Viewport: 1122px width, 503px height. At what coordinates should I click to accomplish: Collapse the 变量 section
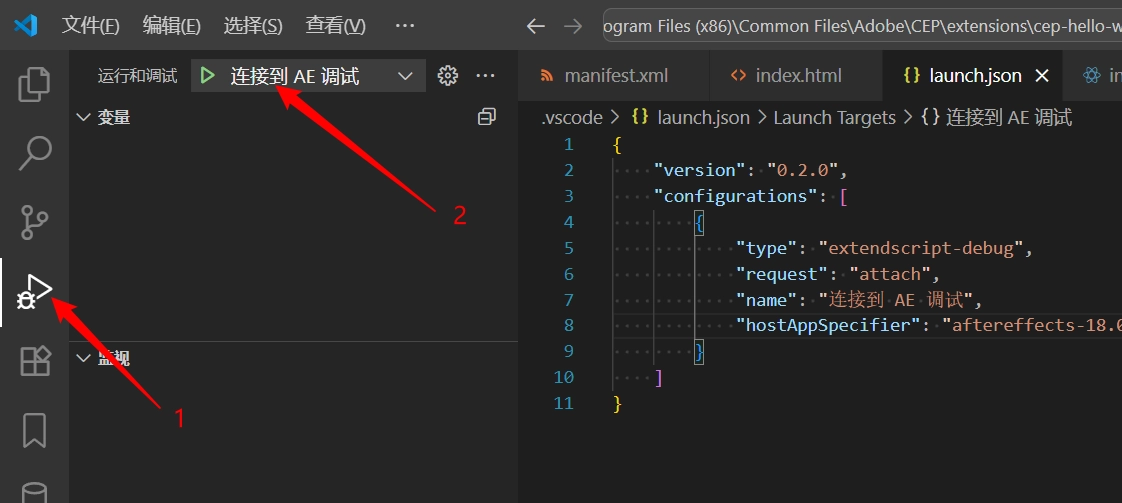(x=84, y=117)
